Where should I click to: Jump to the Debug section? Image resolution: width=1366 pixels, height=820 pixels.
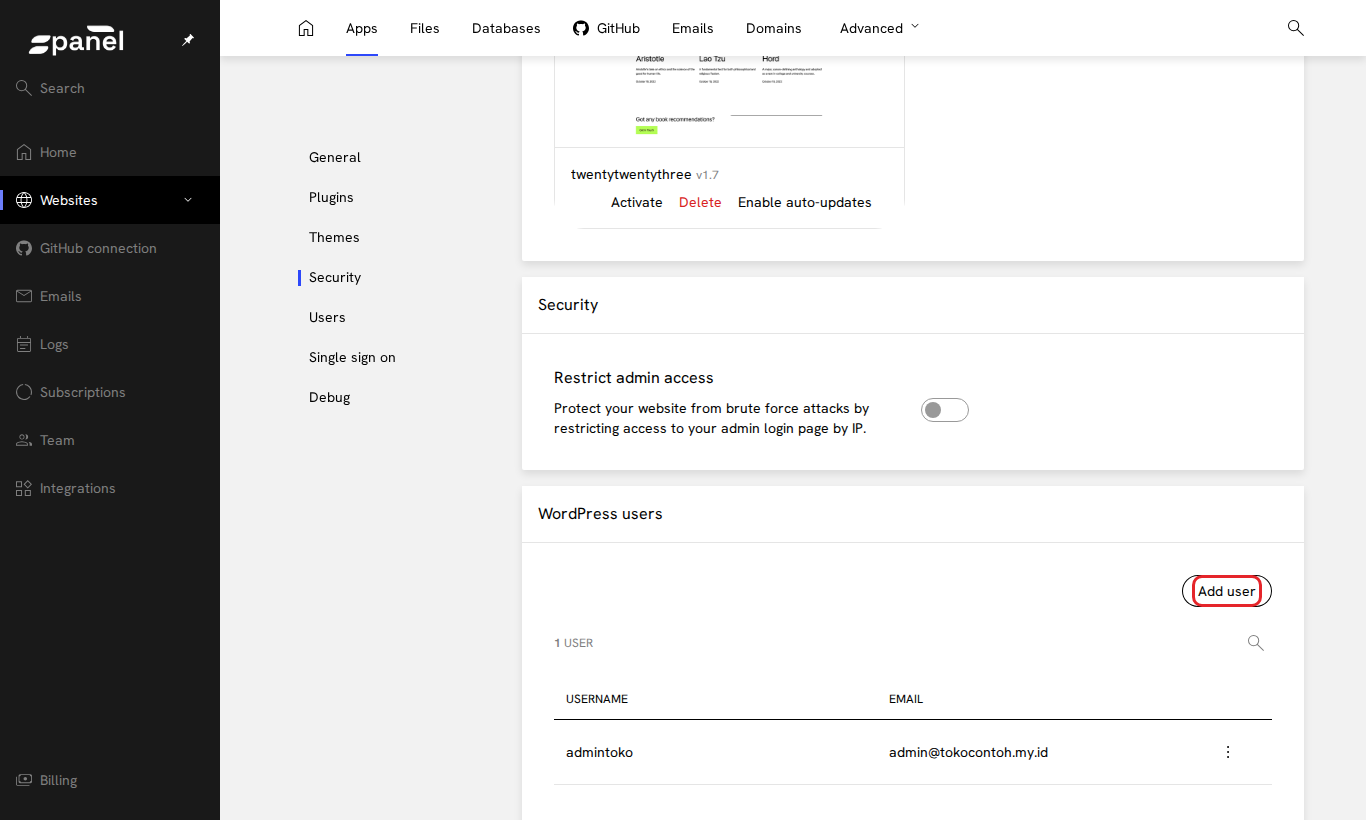pyautogui.click(x=330, y=397)
